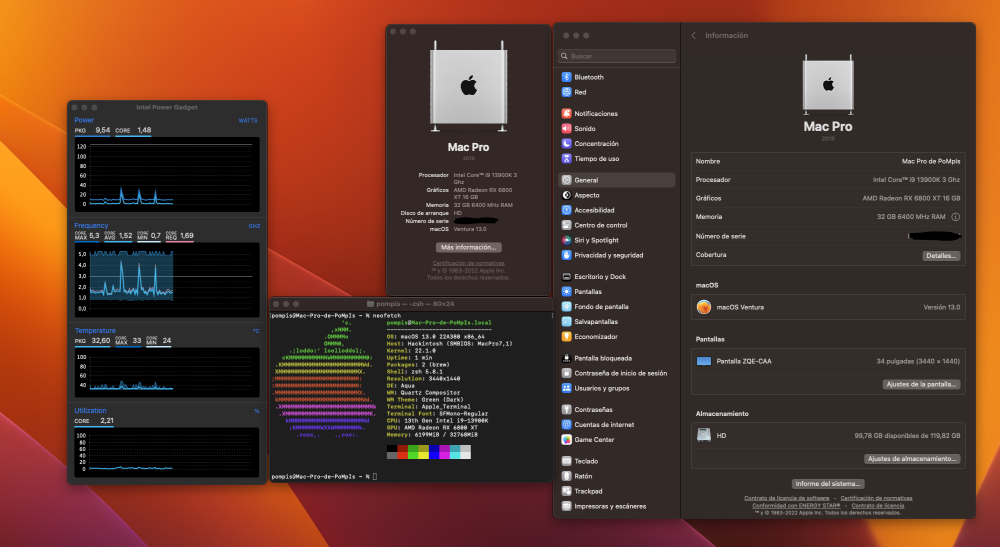Viewport: 1000px width, 547px height.
Task: Click the Pantalla bloqueada lock icon
Action: [x=566, y=358]
